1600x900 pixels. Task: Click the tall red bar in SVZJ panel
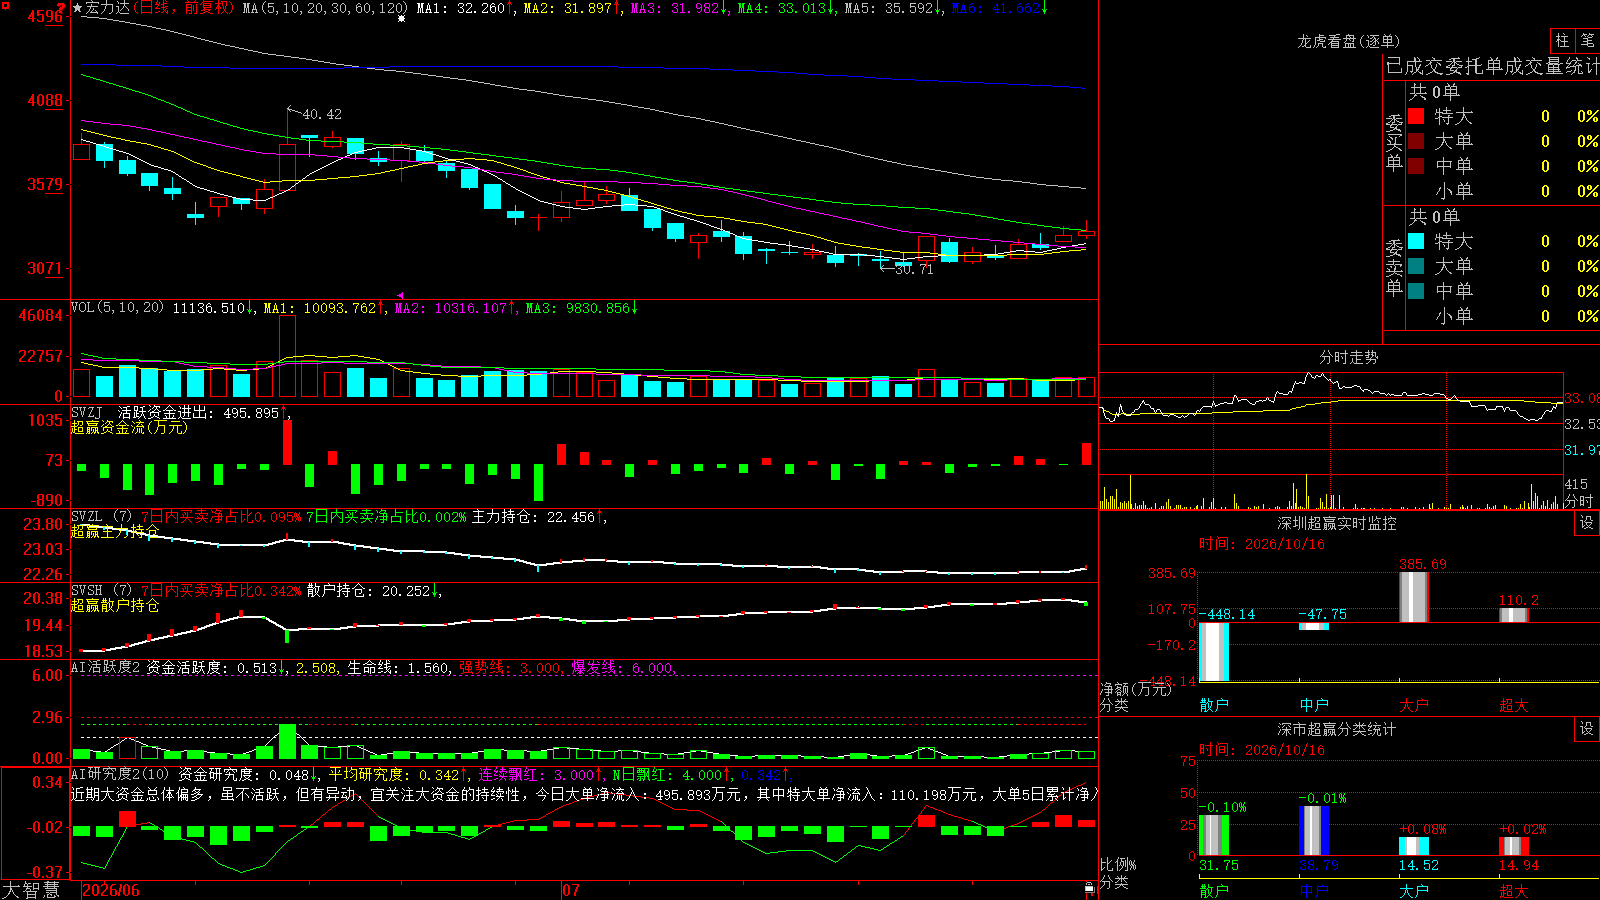(288, 441)
